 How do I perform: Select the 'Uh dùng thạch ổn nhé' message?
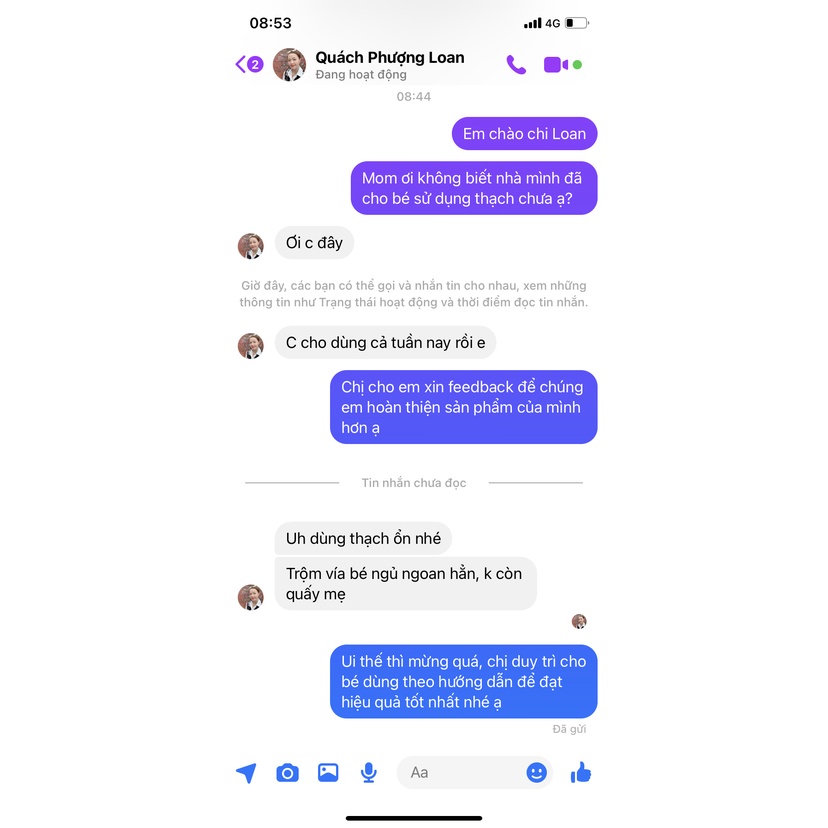[x=363, y=539]
